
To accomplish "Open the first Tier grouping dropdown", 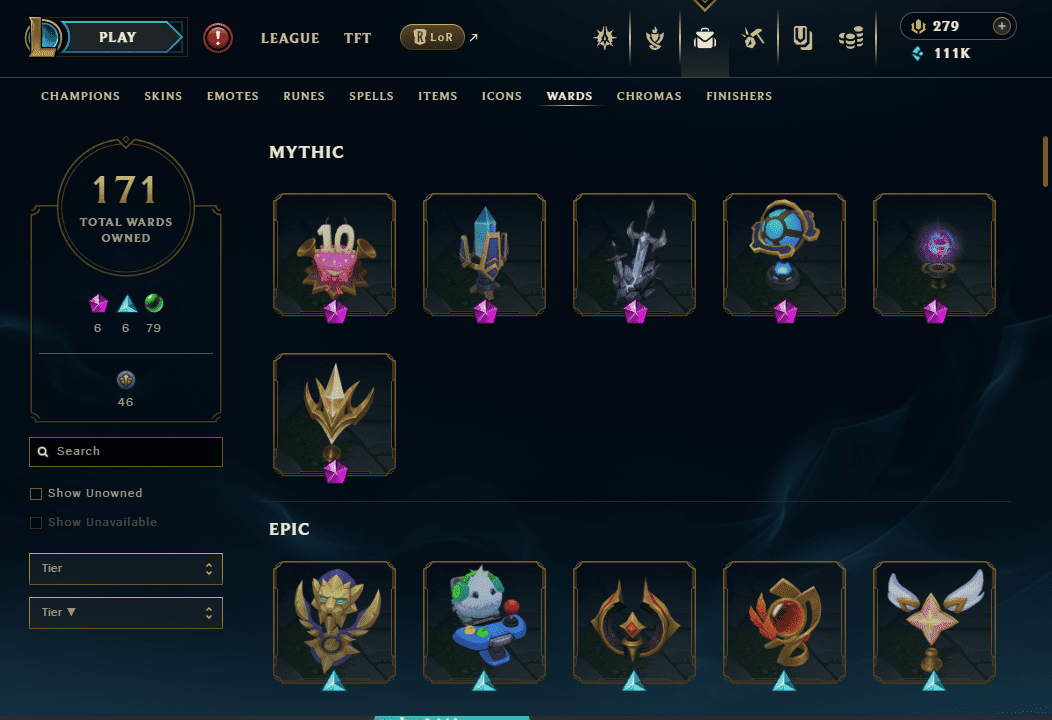I will (125, 568).
